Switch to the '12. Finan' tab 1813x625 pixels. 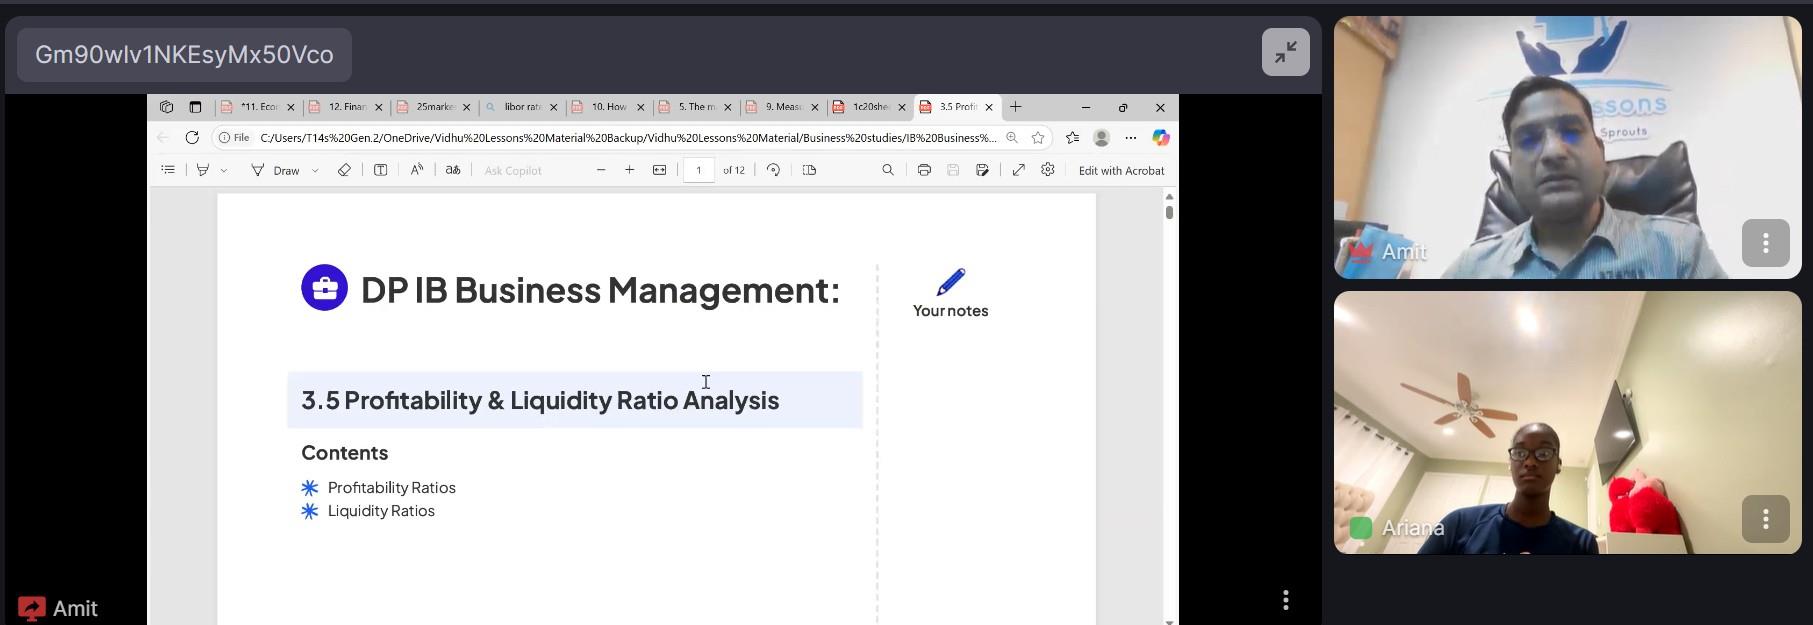[346, 107]
